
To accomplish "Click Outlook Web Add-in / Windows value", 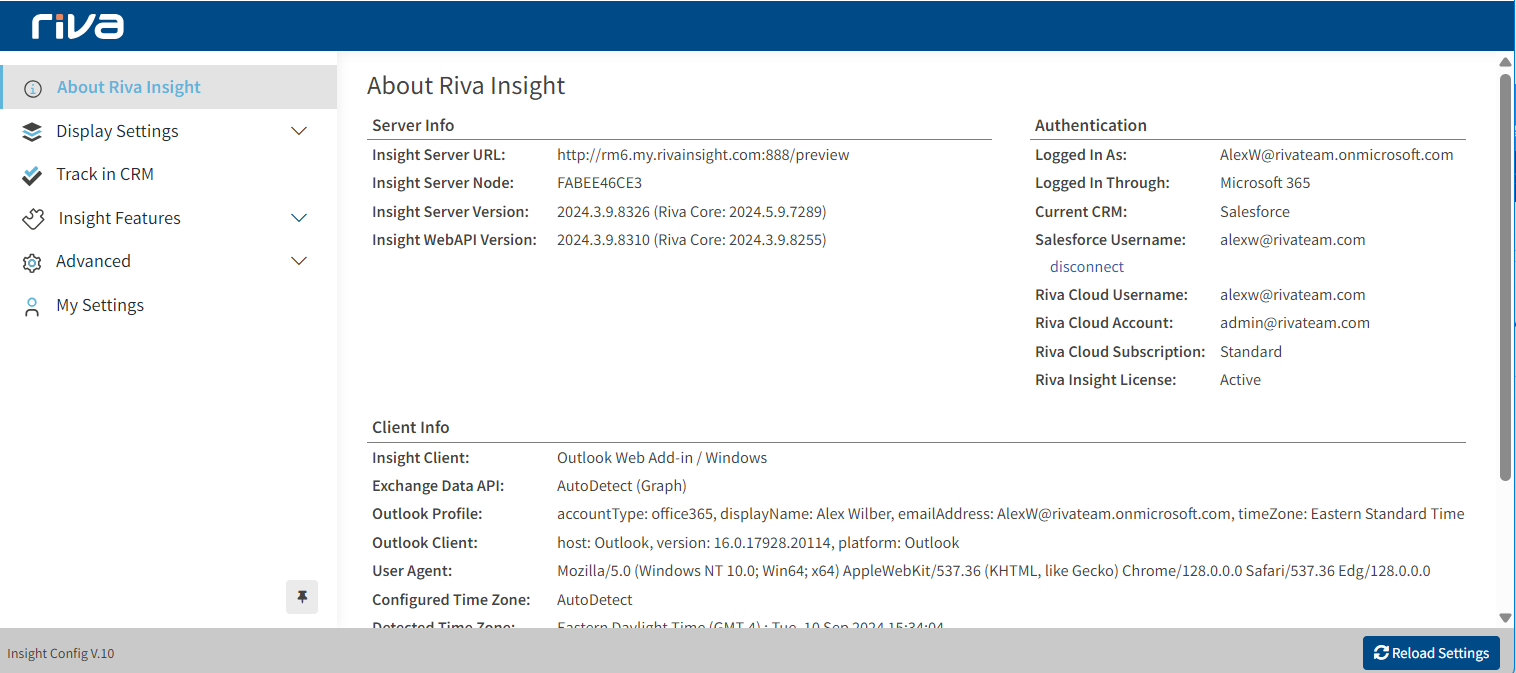I will point(662,458).
